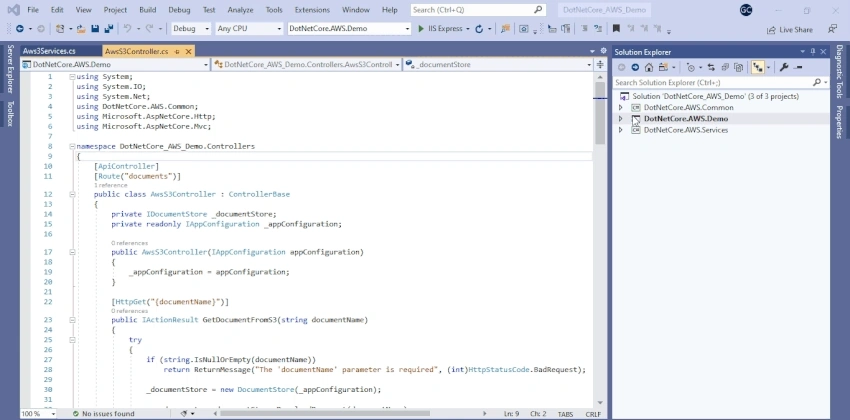This screenshot has height=420, width=850.
Task: Click the Comment selection toolbar icon
Action: pos(584,29)
